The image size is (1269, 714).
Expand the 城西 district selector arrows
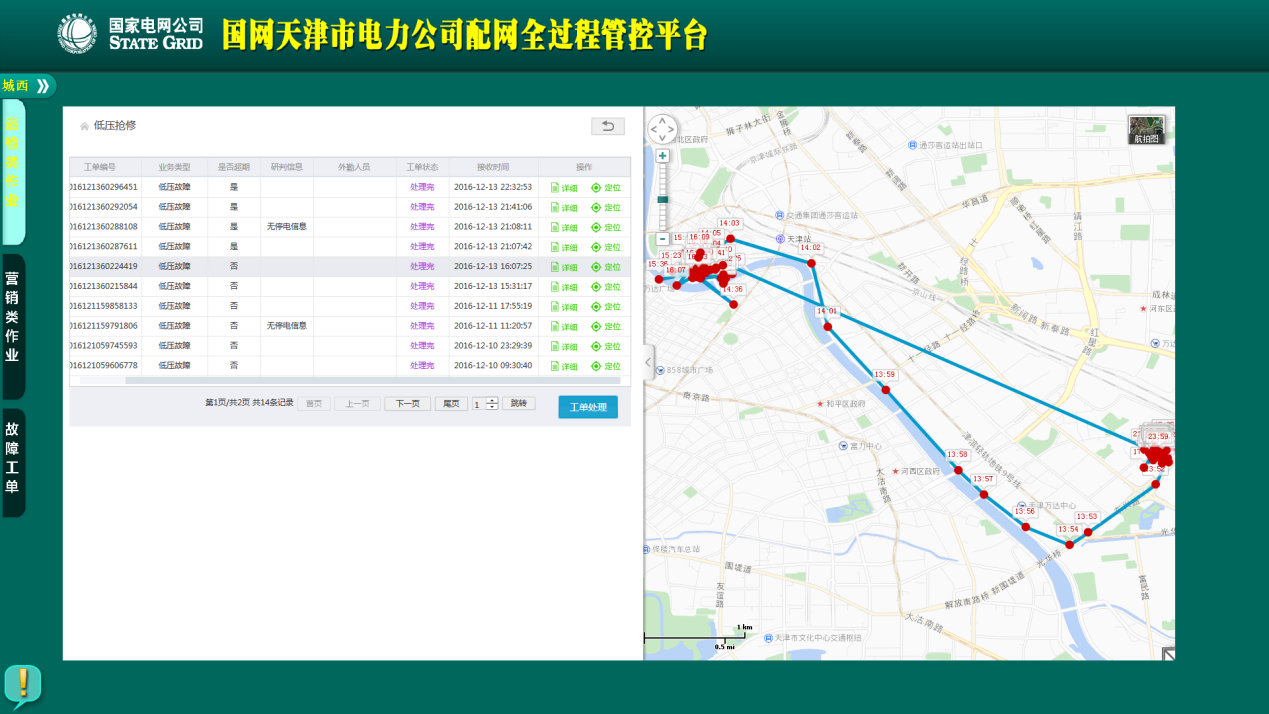click(x=42, y=86)
